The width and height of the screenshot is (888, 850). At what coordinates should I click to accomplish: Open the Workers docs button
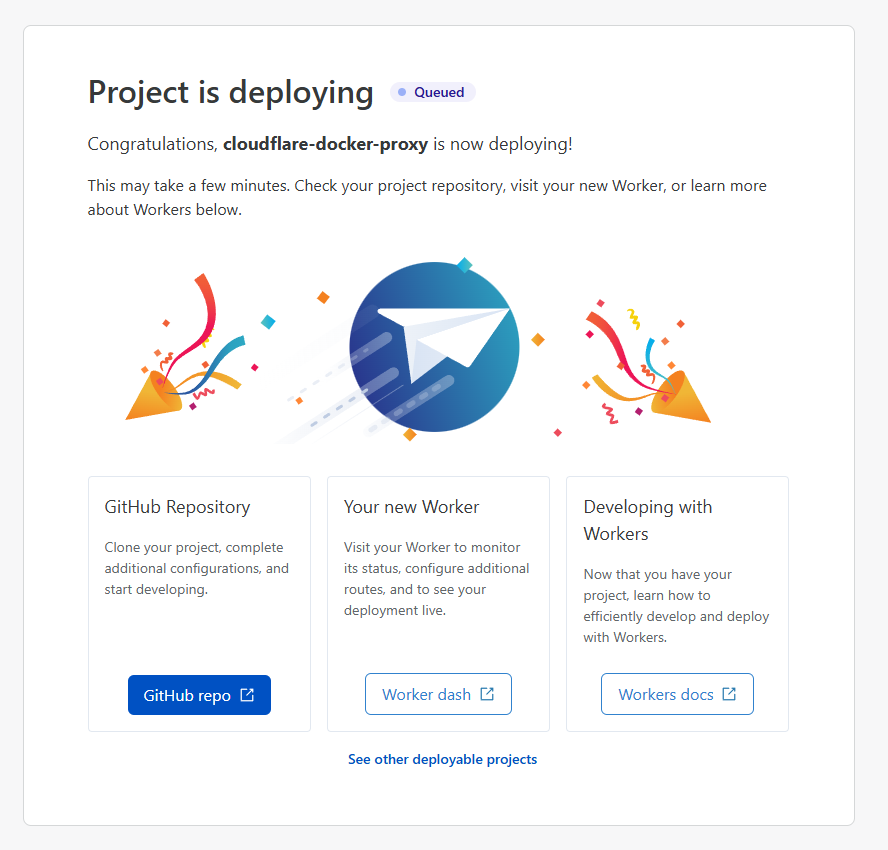point(677,694)
